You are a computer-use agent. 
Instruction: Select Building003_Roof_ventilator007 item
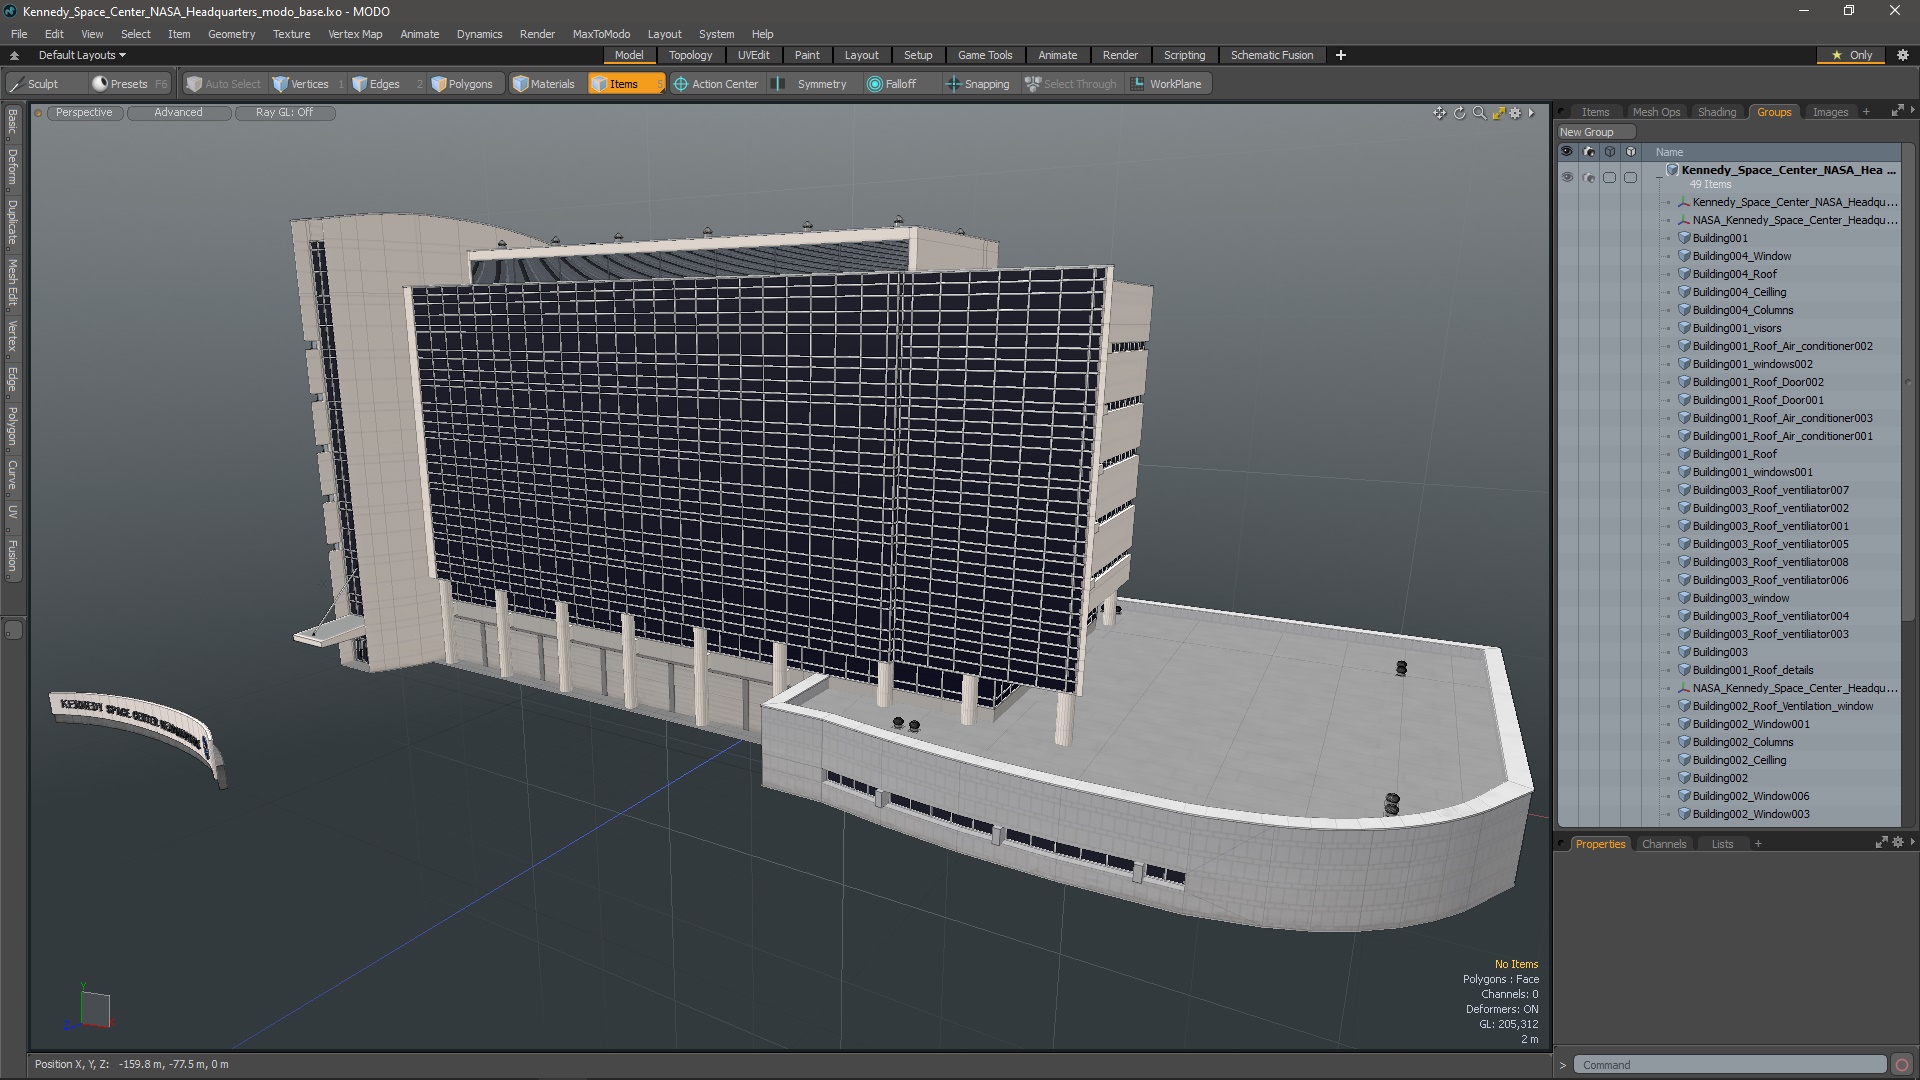(1770, 490)
